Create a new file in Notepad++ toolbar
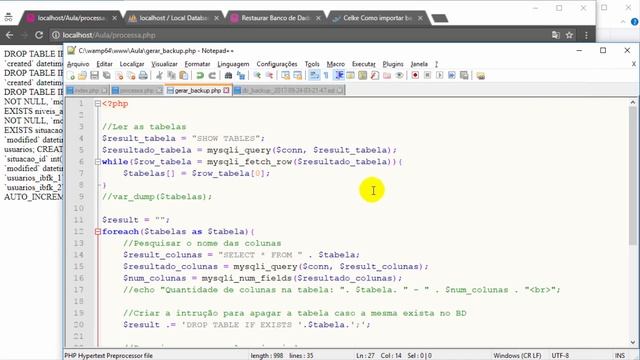The height and width of the screenshot is (360, 640). (x=71, y=76)
